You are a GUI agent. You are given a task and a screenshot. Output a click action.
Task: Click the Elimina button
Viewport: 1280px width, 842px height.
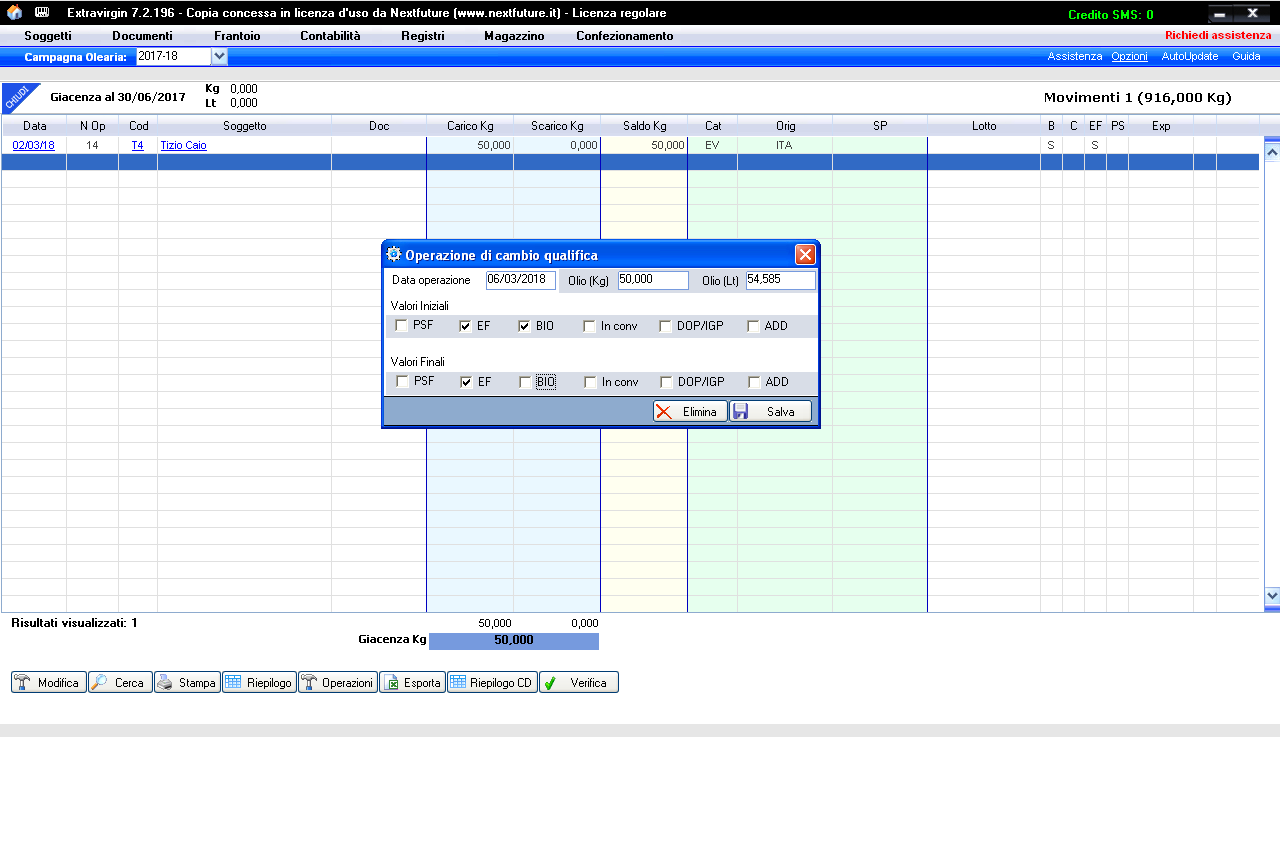click(690, 412)
